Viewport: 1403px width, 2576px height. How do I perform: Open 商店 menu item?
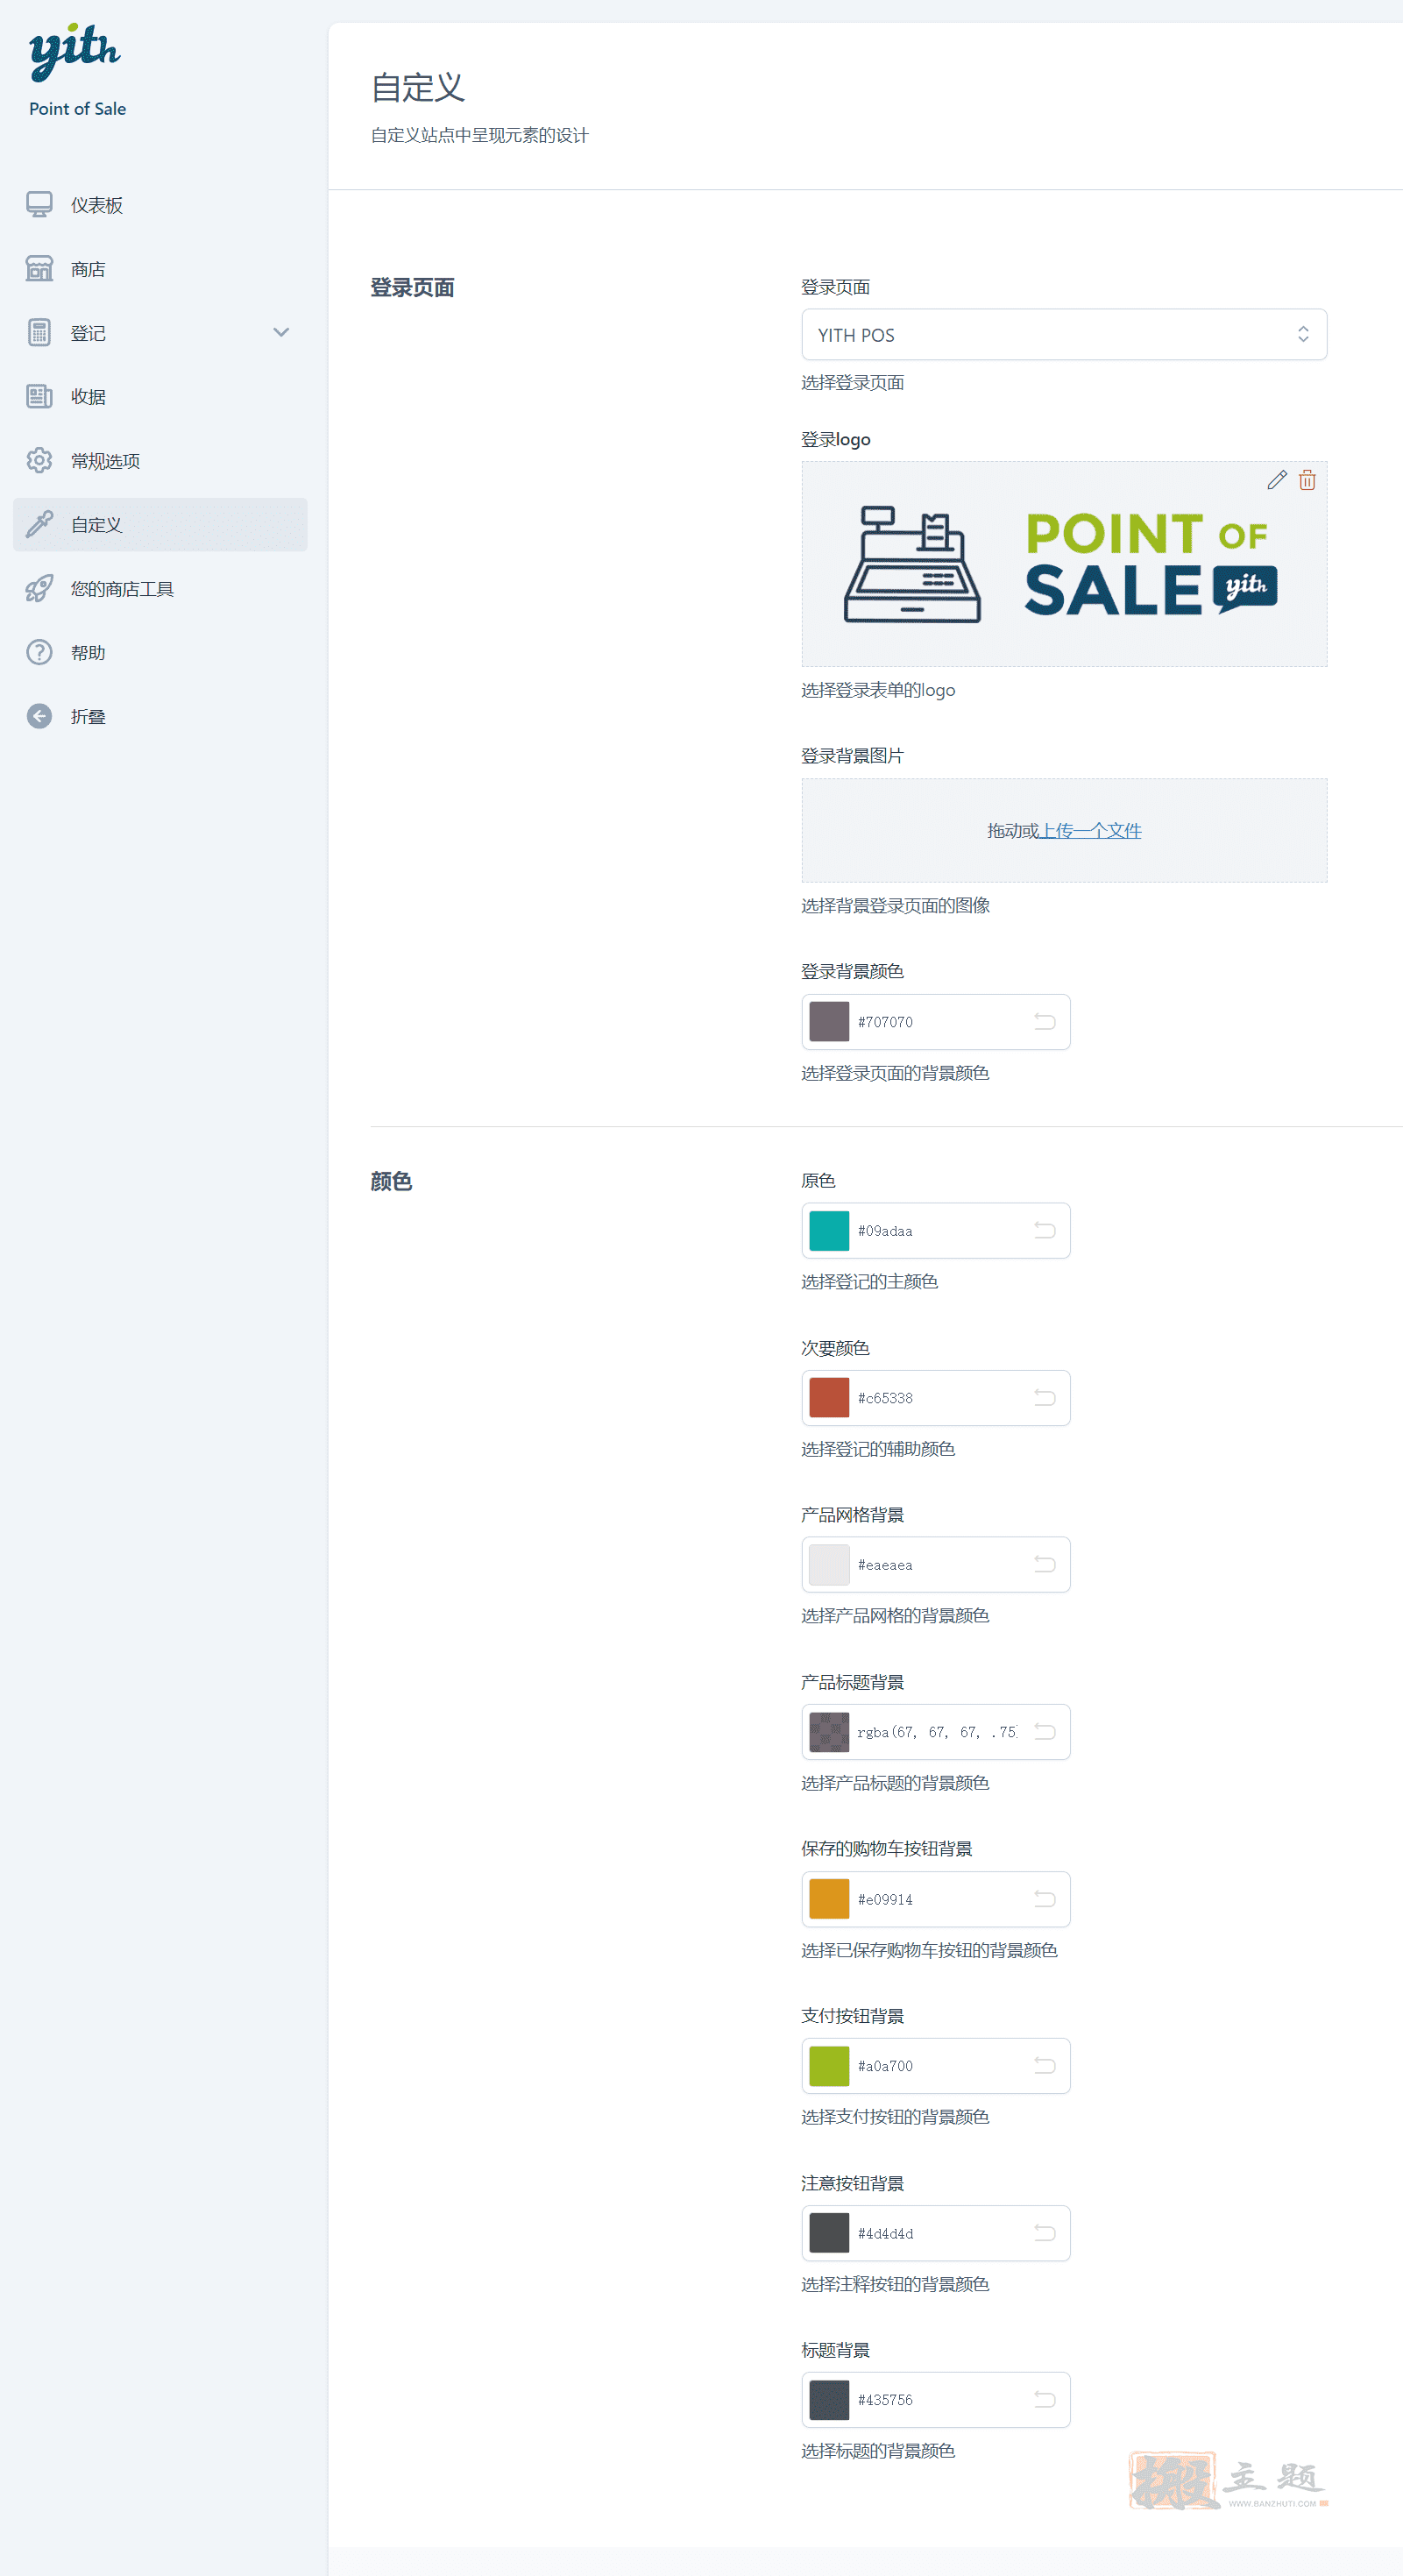(x=160, y=269)
